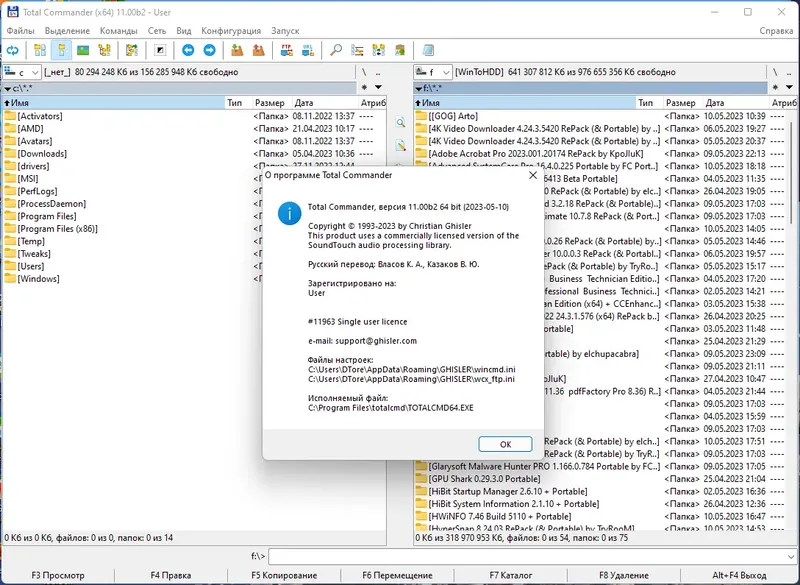
Task: Open the Конфигурация menu
Action: coord(231,31)
